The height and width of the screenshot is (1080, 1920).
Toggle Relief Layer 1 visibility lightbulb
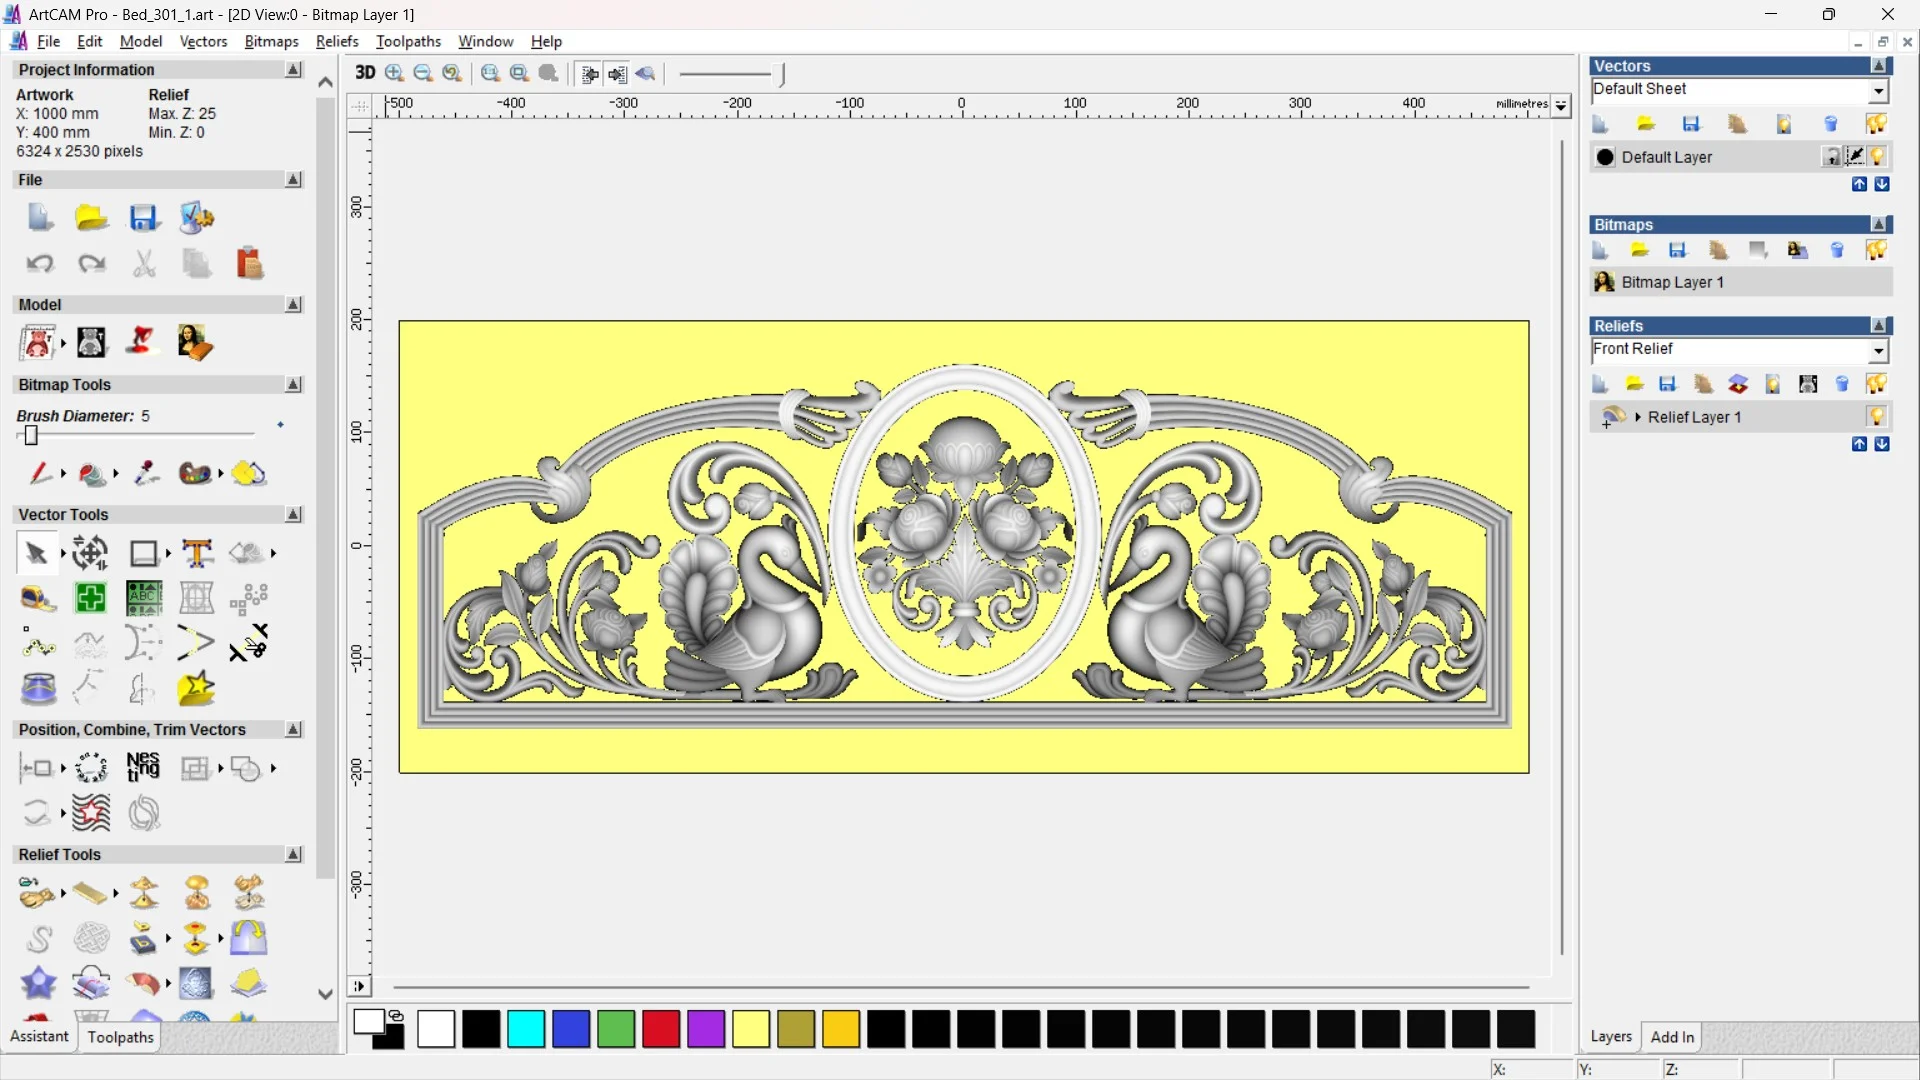[x=1876, y=417]
